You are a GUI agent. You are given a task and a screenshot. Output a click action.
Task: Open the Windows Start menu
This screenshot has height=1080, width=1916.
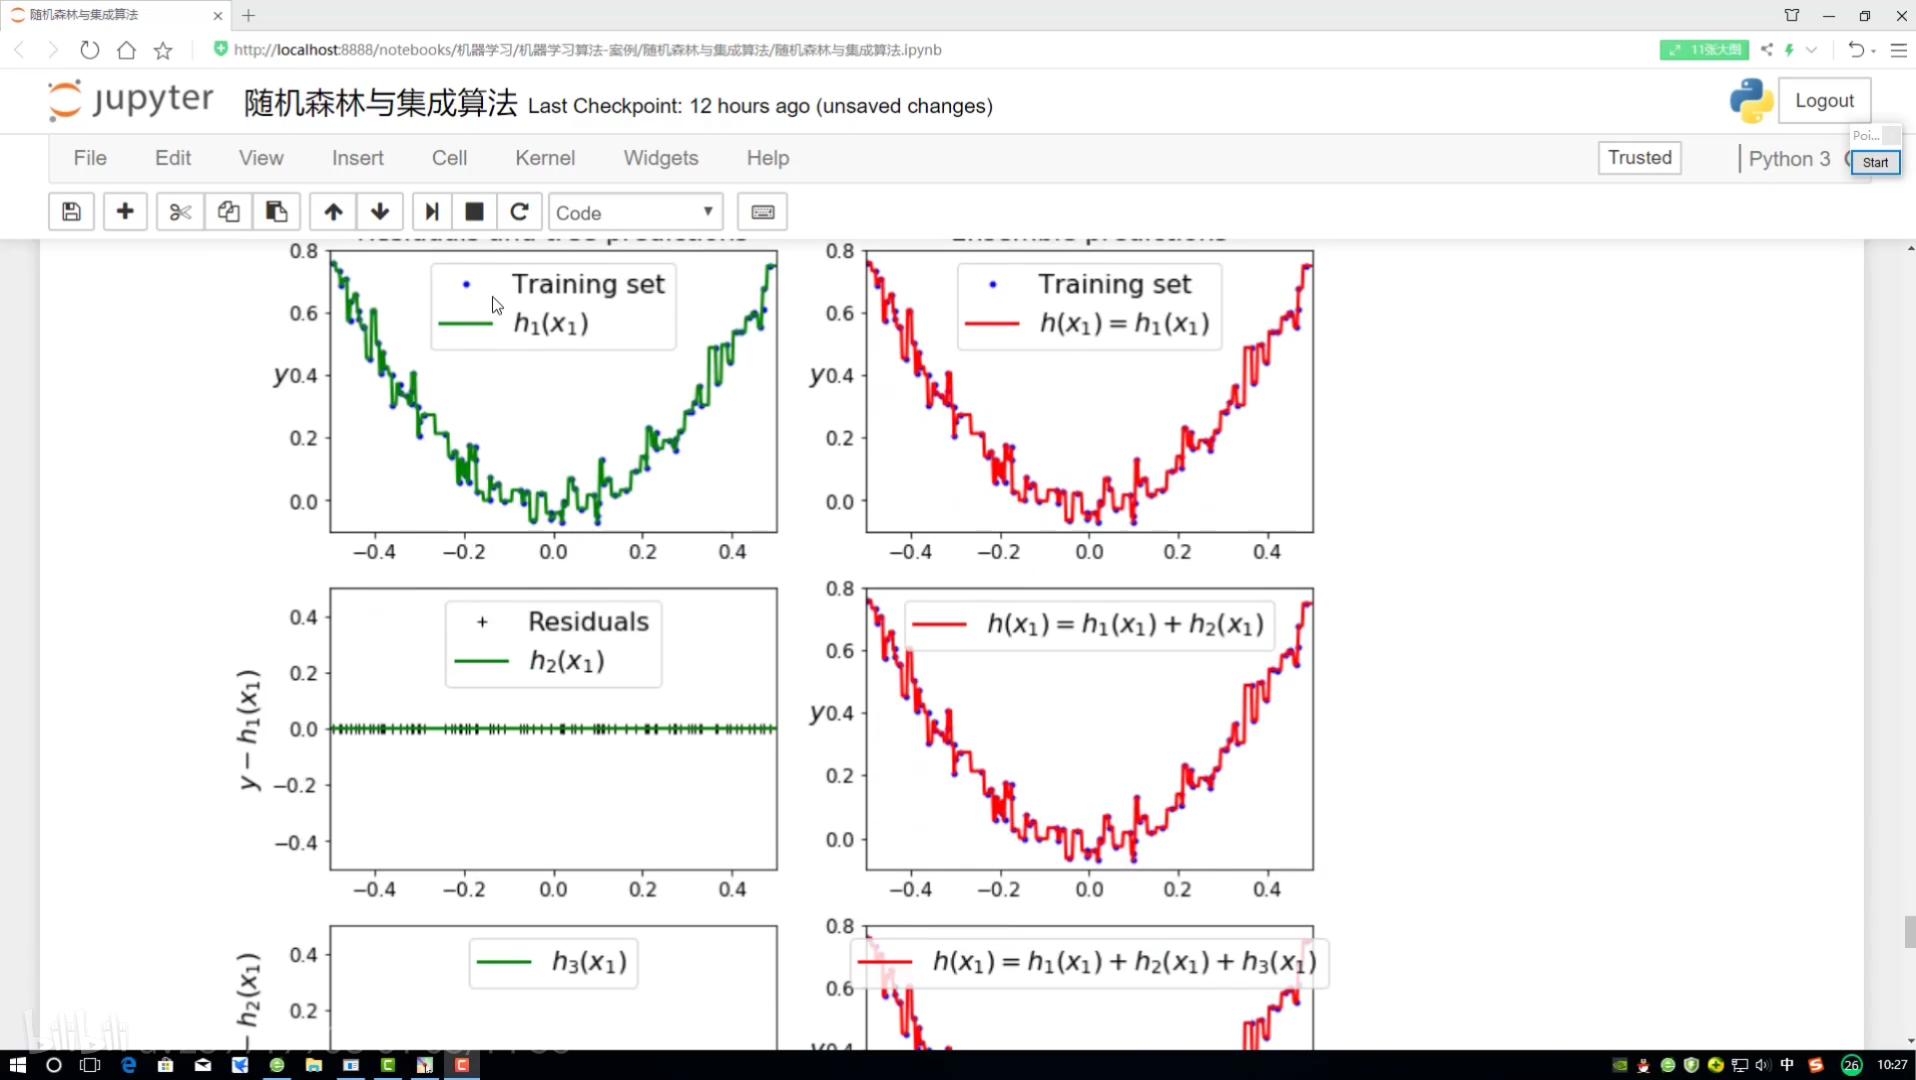tap(17, 1065)
